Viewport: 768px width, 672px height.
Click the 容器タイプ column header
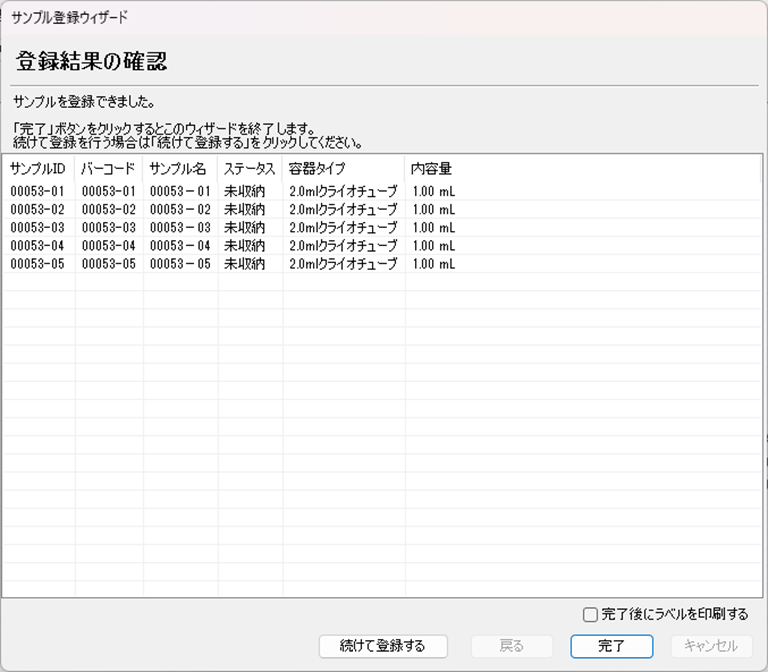pyautogui.click(x=317, y=169)
